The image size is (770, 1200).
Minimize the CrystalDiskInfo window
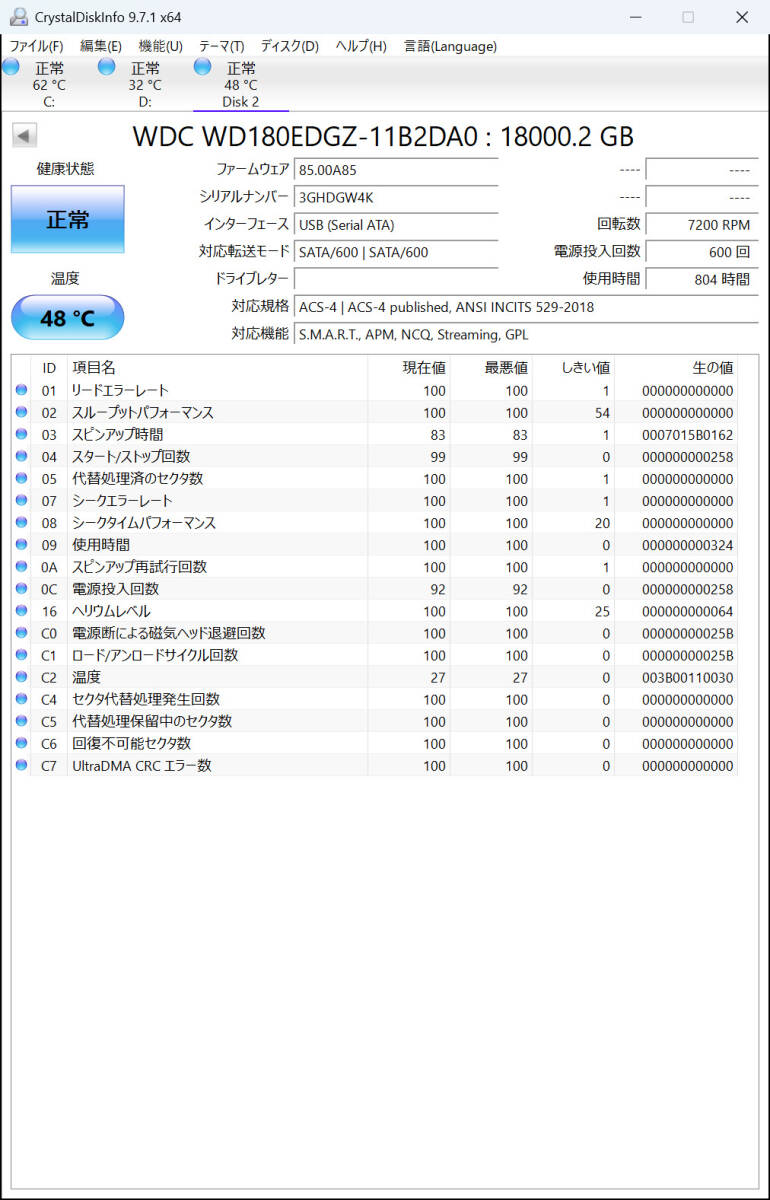(634, 17)
